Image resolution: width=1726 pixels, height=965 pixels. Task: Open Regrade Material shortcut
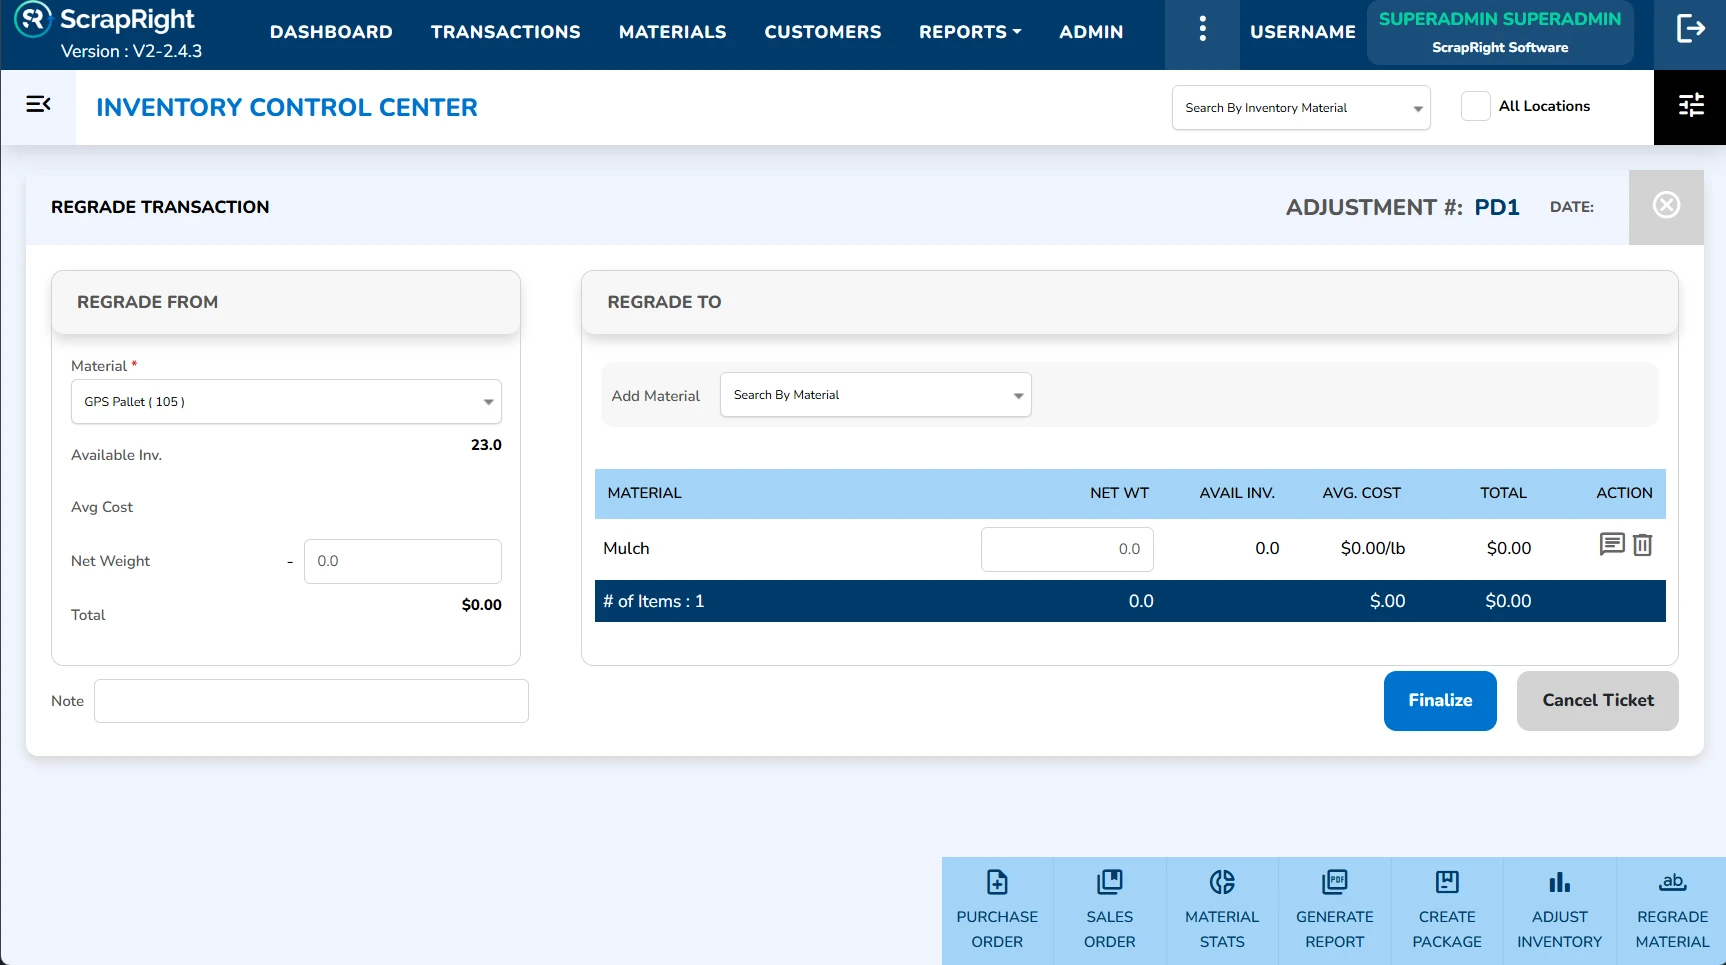pos(1672,911)
